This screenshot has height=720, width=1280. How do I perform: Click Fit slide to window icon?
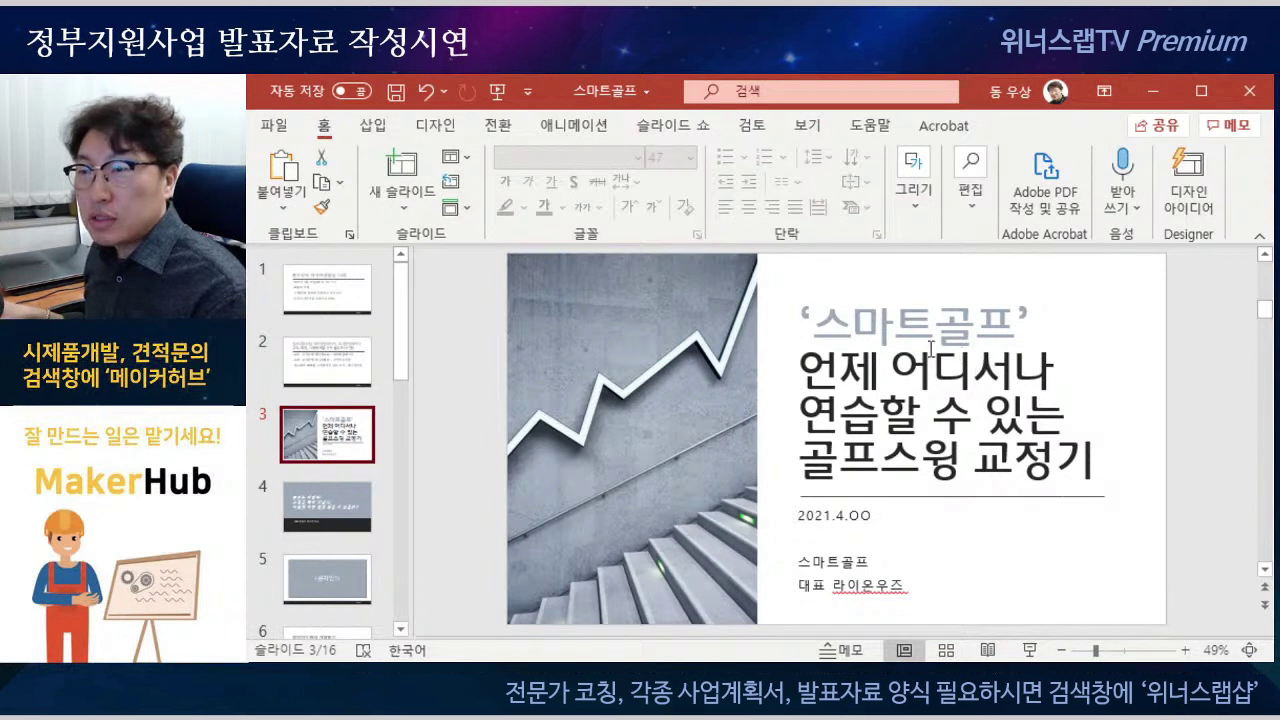[x=1249, y=650]
